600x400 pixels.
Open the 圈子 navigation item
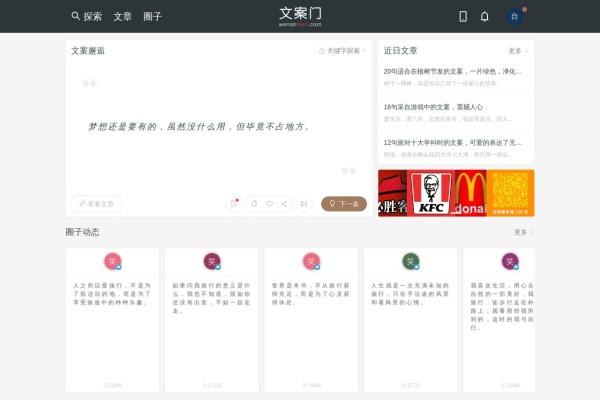153,16
